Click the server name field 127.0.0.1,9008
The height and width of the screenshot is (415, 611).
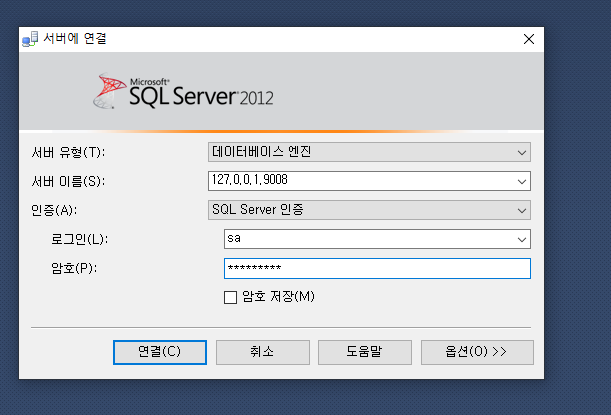coord(369,181)
